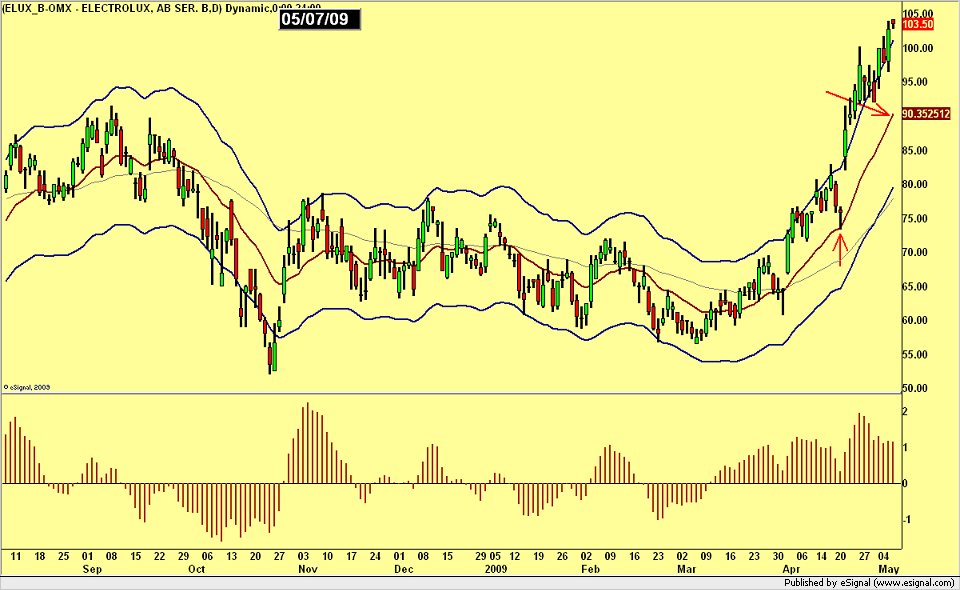Screen dimensions: 960x590
Task: Click the 30 date axis label
Action: click(x=778, y=556)
